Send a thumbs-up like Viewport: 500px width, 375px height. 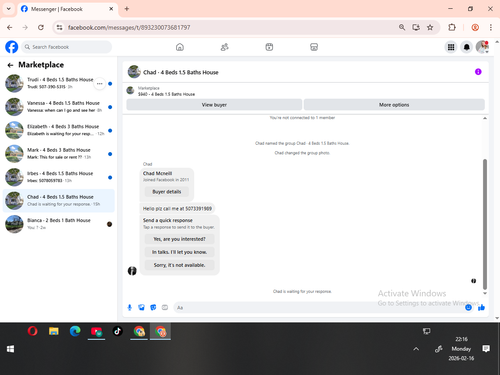[x=481, y=307]
